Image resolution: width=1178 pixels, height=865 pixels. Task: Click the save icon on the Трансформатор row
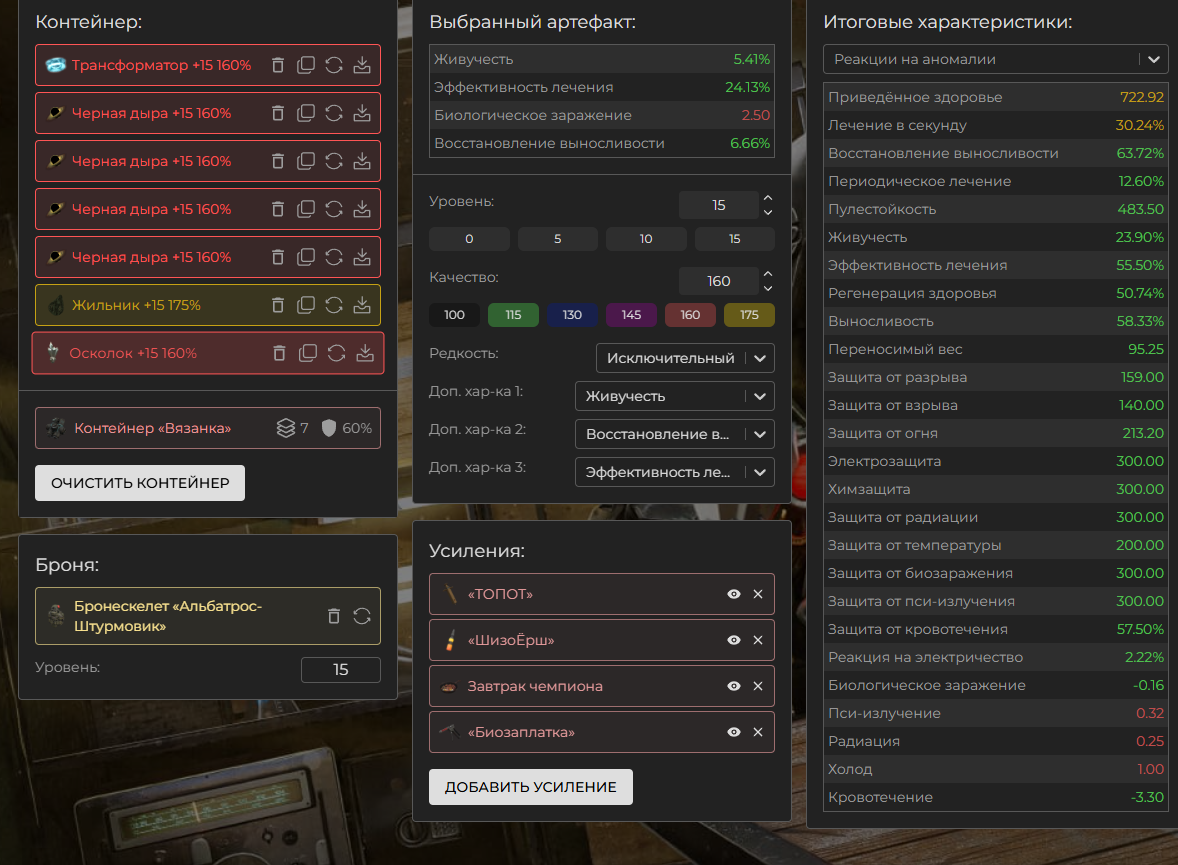(x=362, y=65)
